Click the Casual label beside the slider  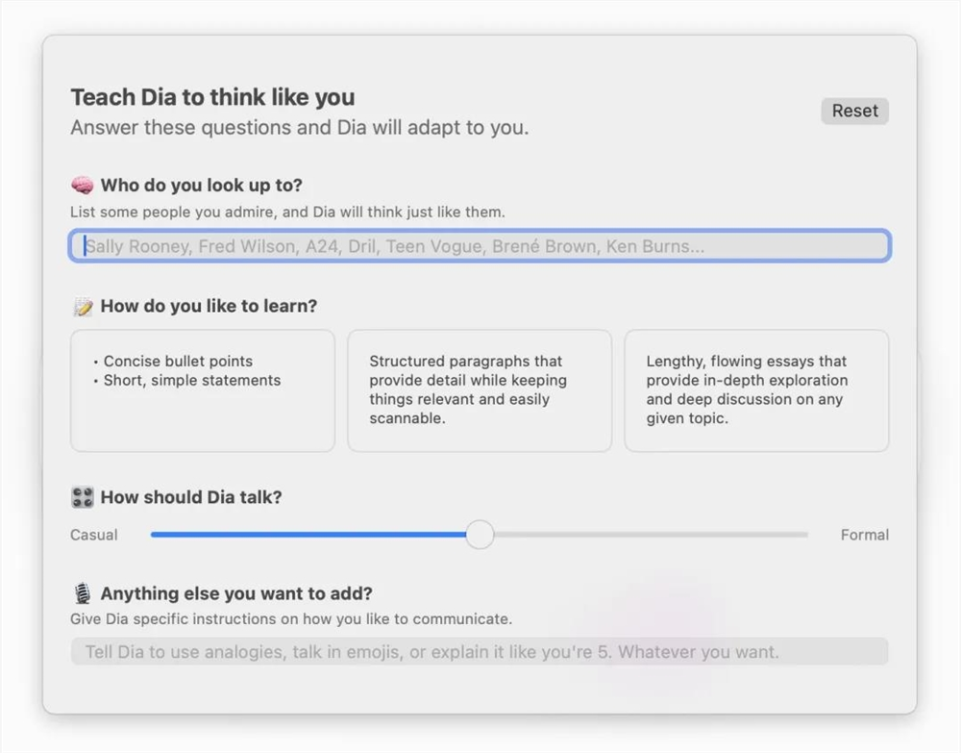[x=94, y=535]
